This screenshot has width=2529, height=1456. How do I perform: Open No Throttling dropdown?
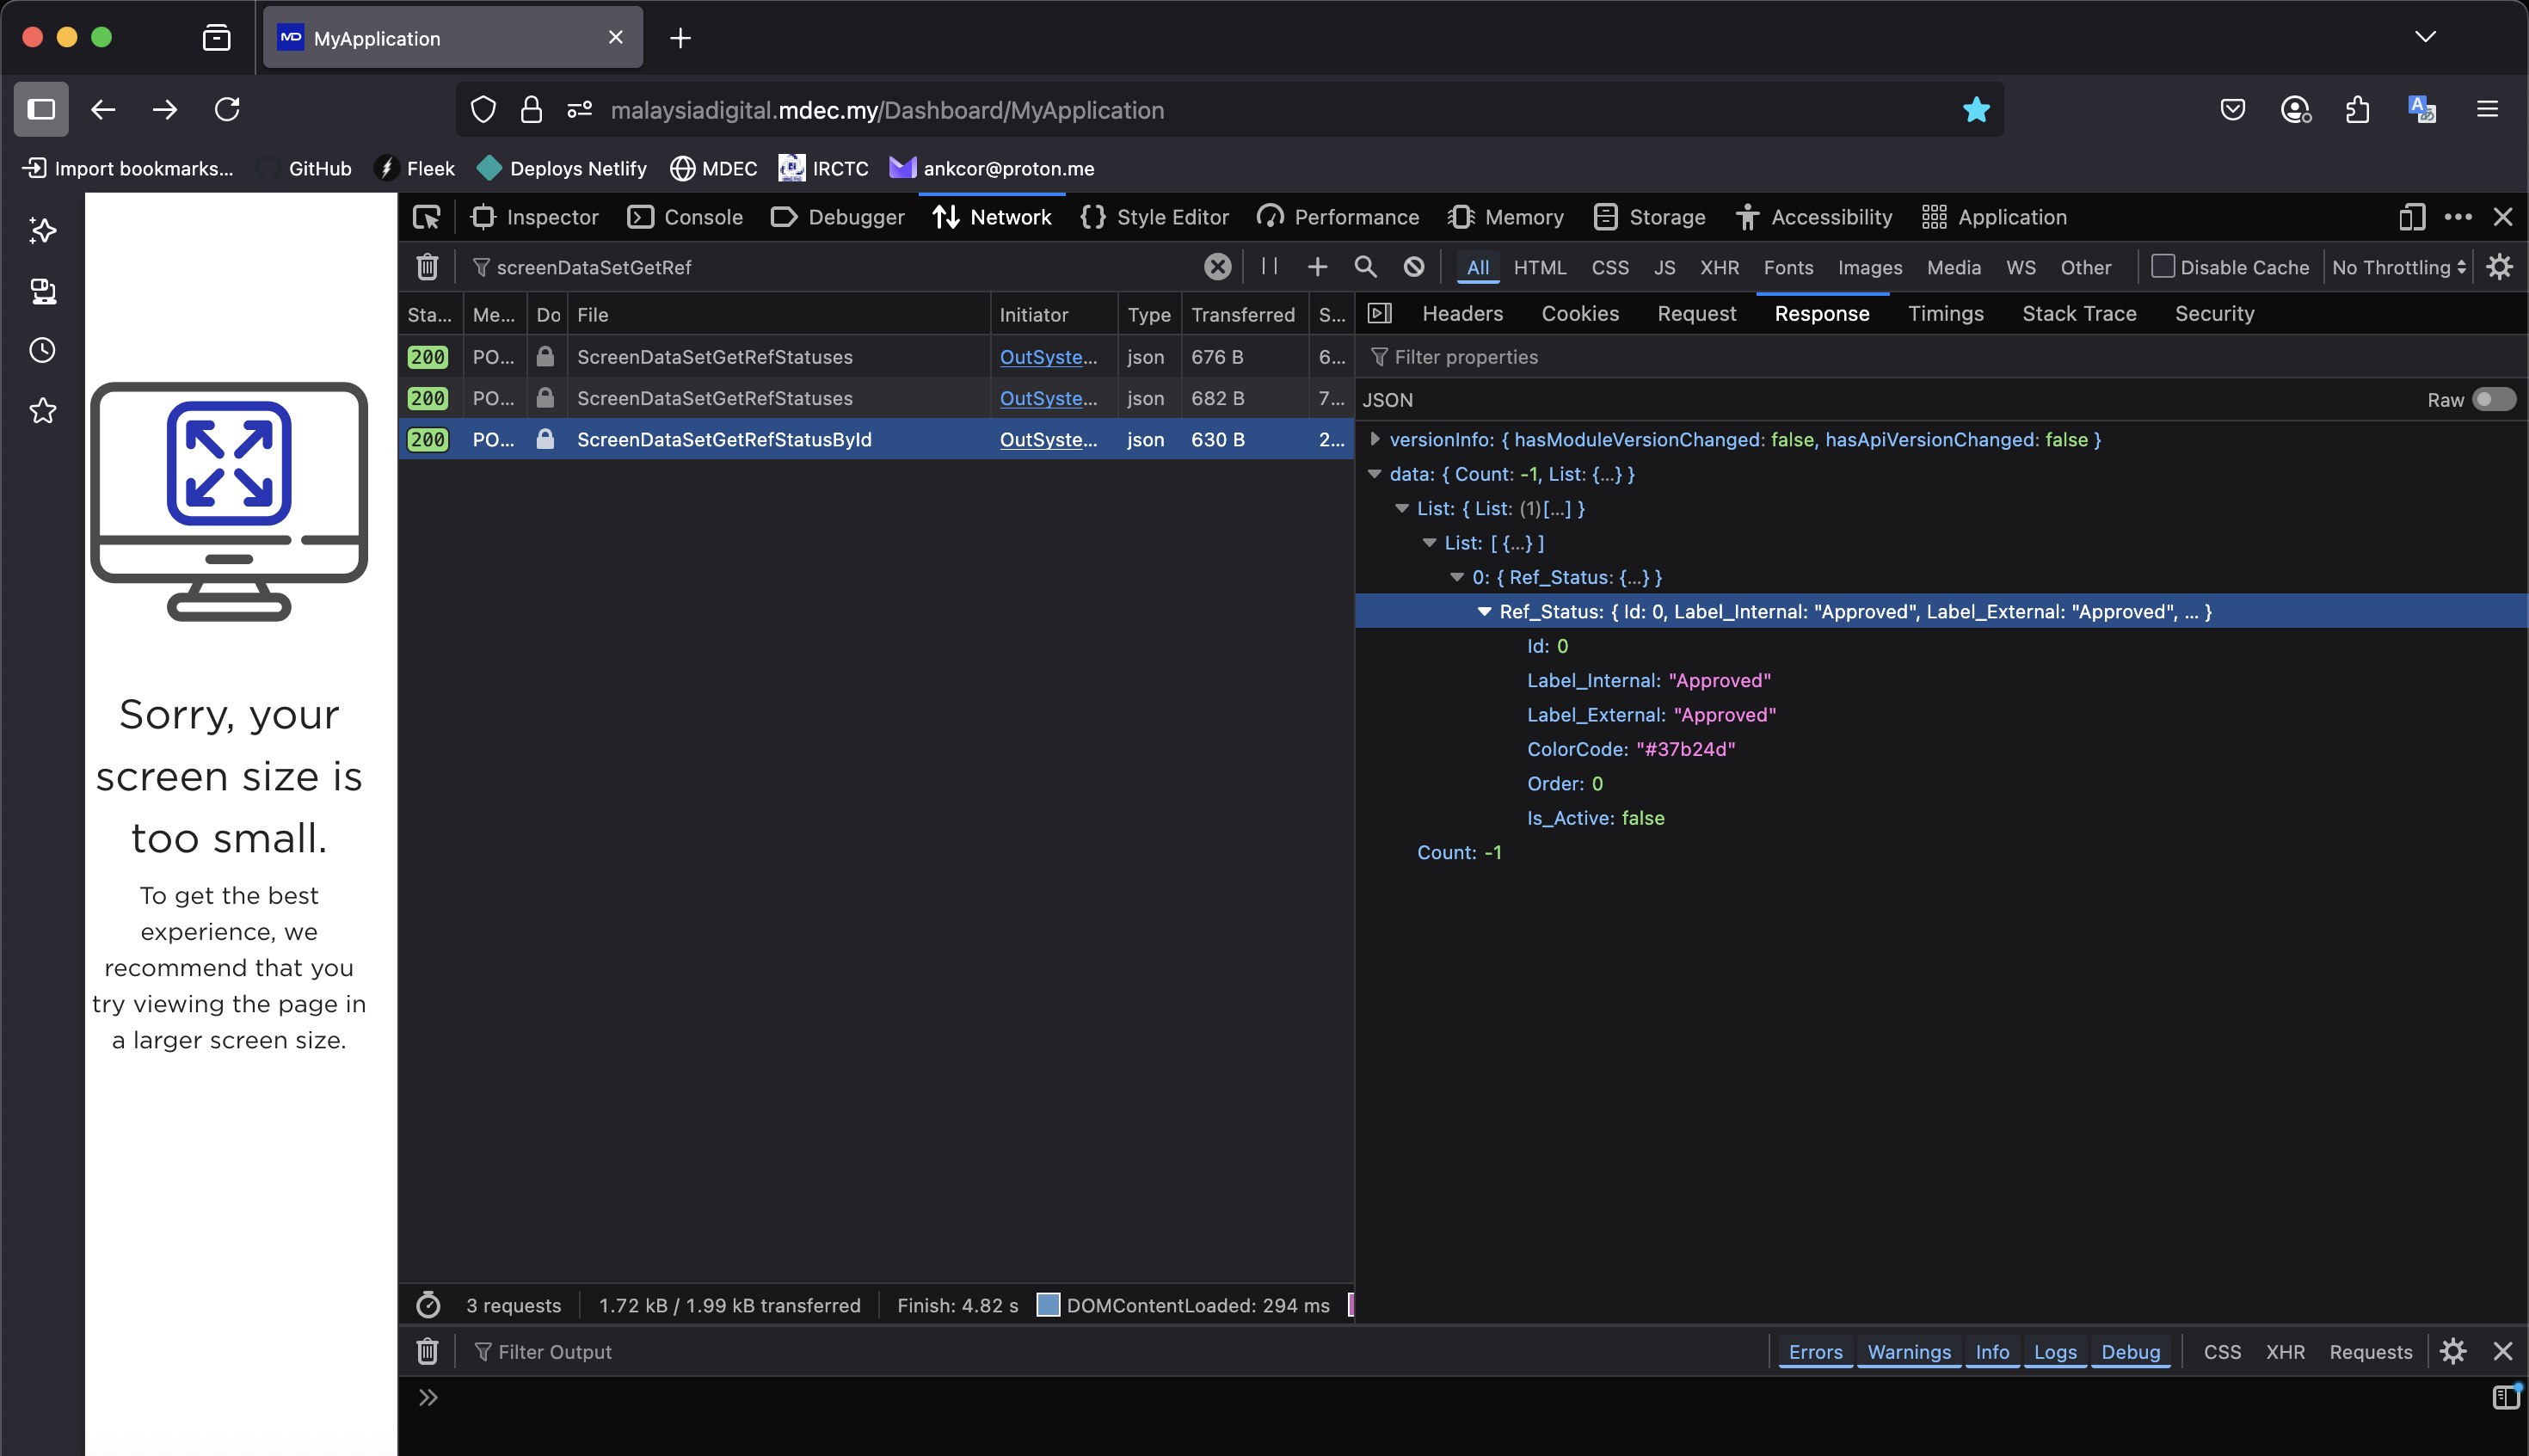coord(2398,267)
